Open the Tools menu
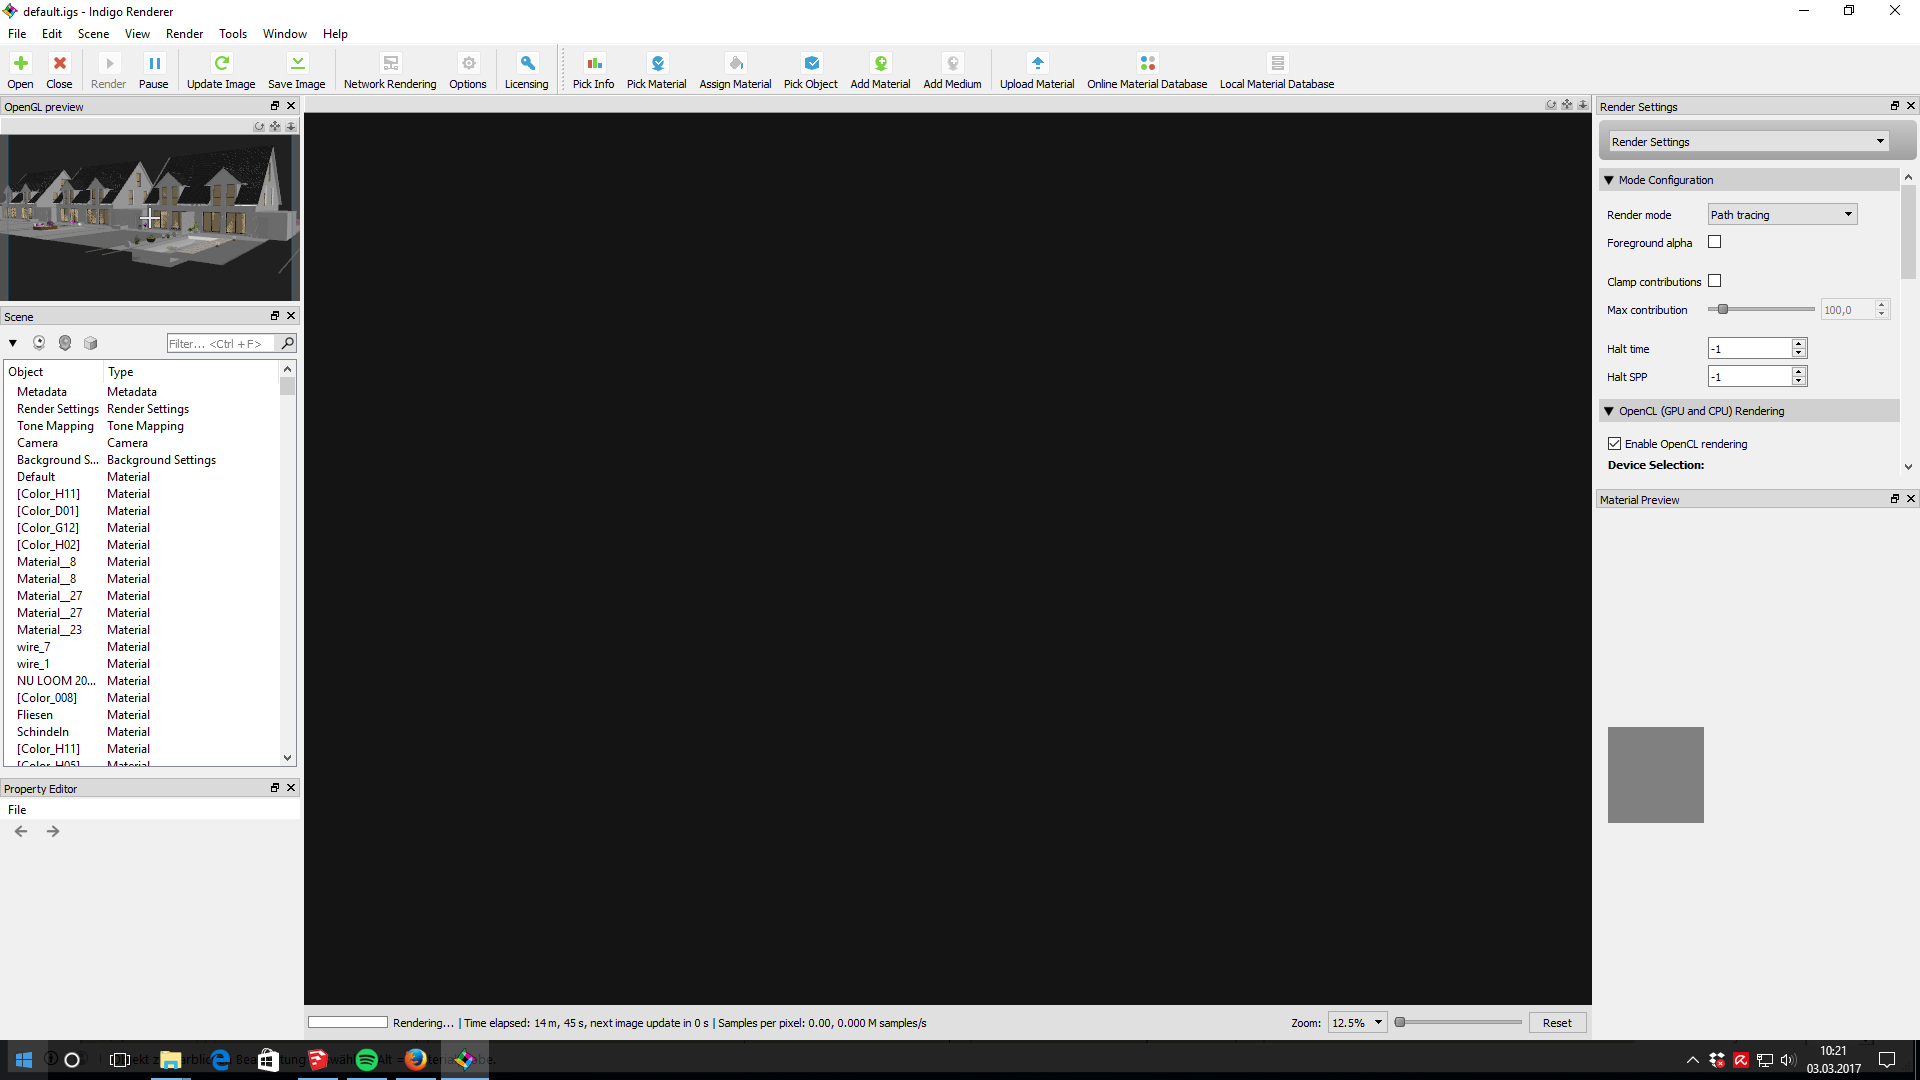The image size is (1920, 1080). [x=233, y=33]
